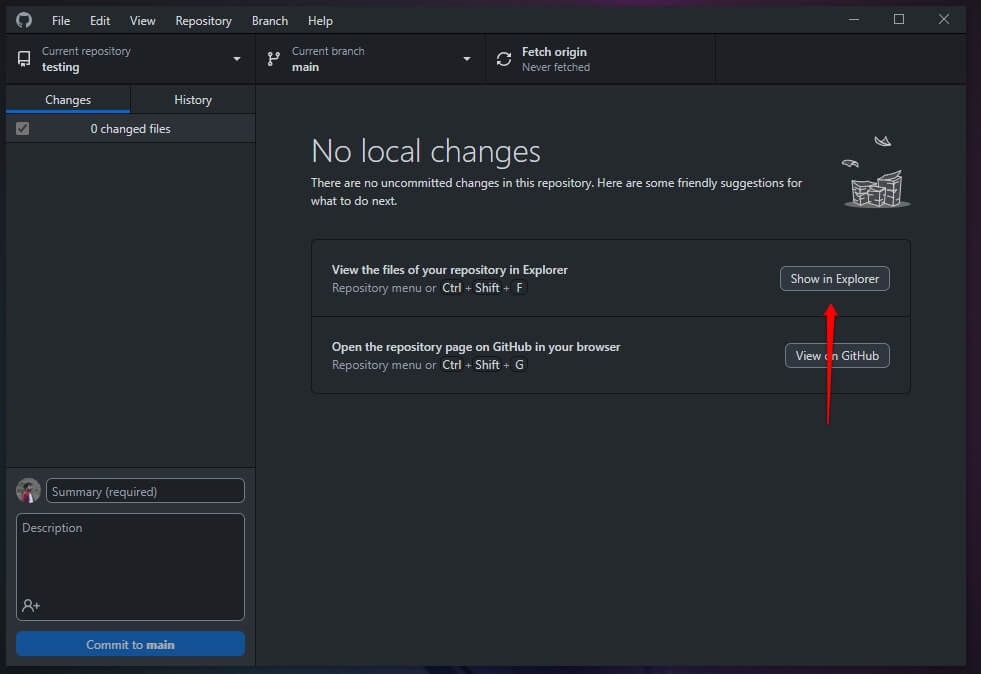This screenshot has height=674, width=981.
Task: Open the Edit menu
Action: coord(99,21)
